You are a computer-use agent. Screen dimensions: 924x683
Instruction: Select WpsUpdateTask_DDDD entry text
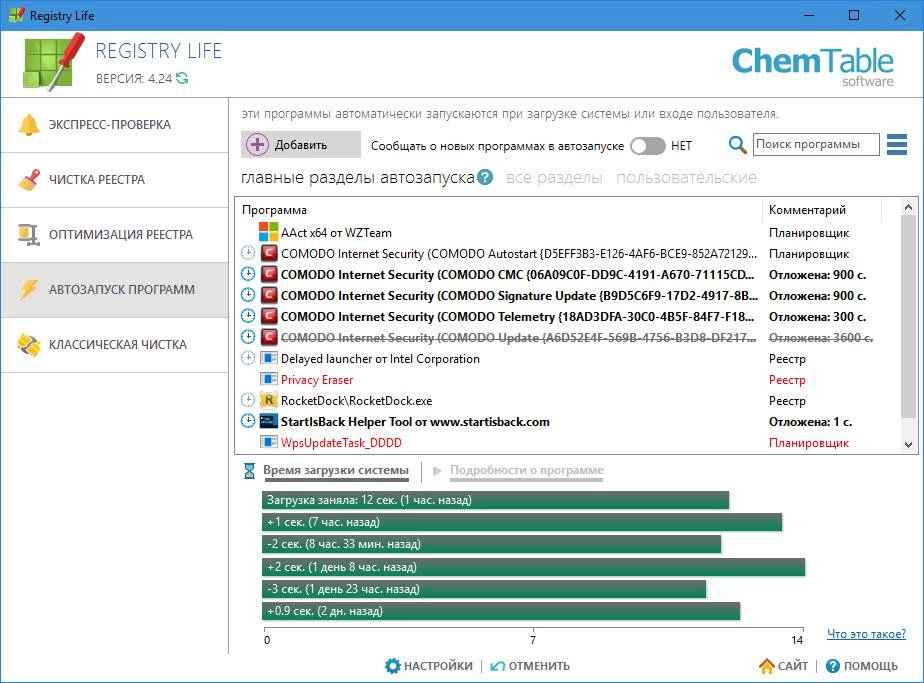pyautogui.click(x=341, y=443)
